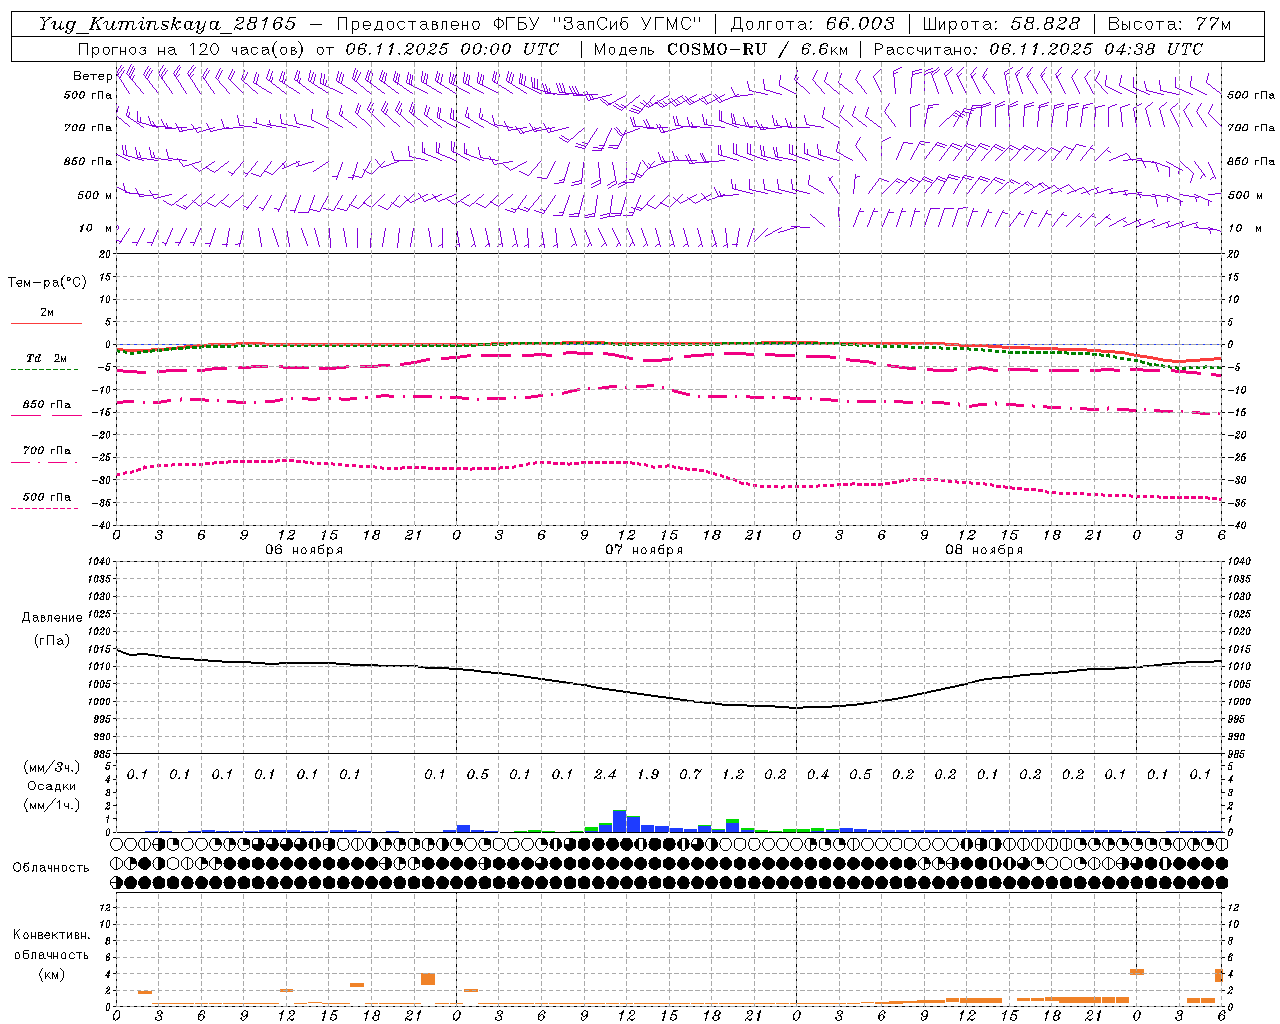
Task: Click the (км) convective cloud unit label
Action: [51, 974]
